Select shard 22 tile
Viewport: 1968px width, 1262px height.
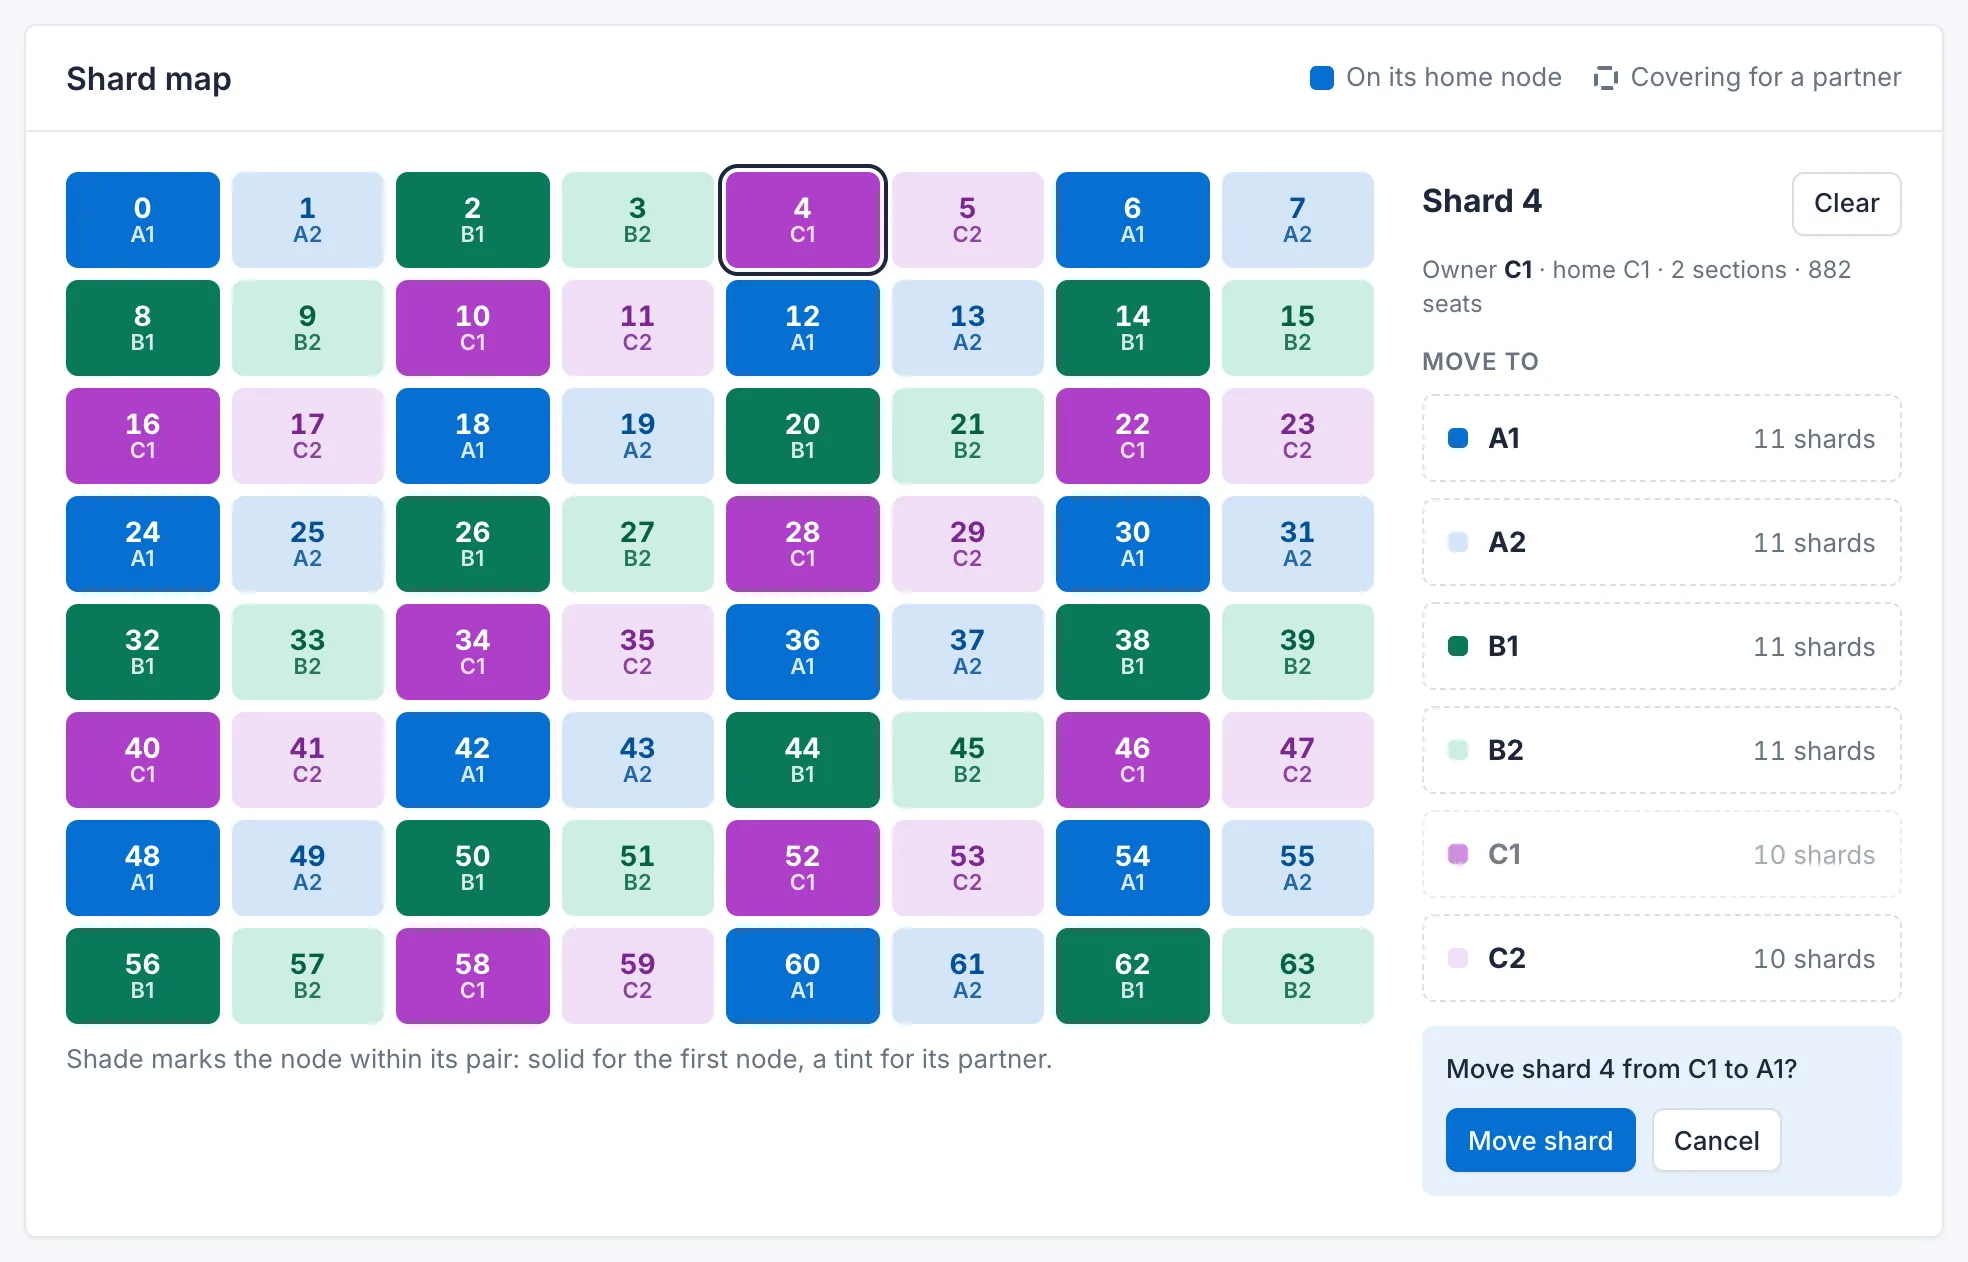(1133, 436)
